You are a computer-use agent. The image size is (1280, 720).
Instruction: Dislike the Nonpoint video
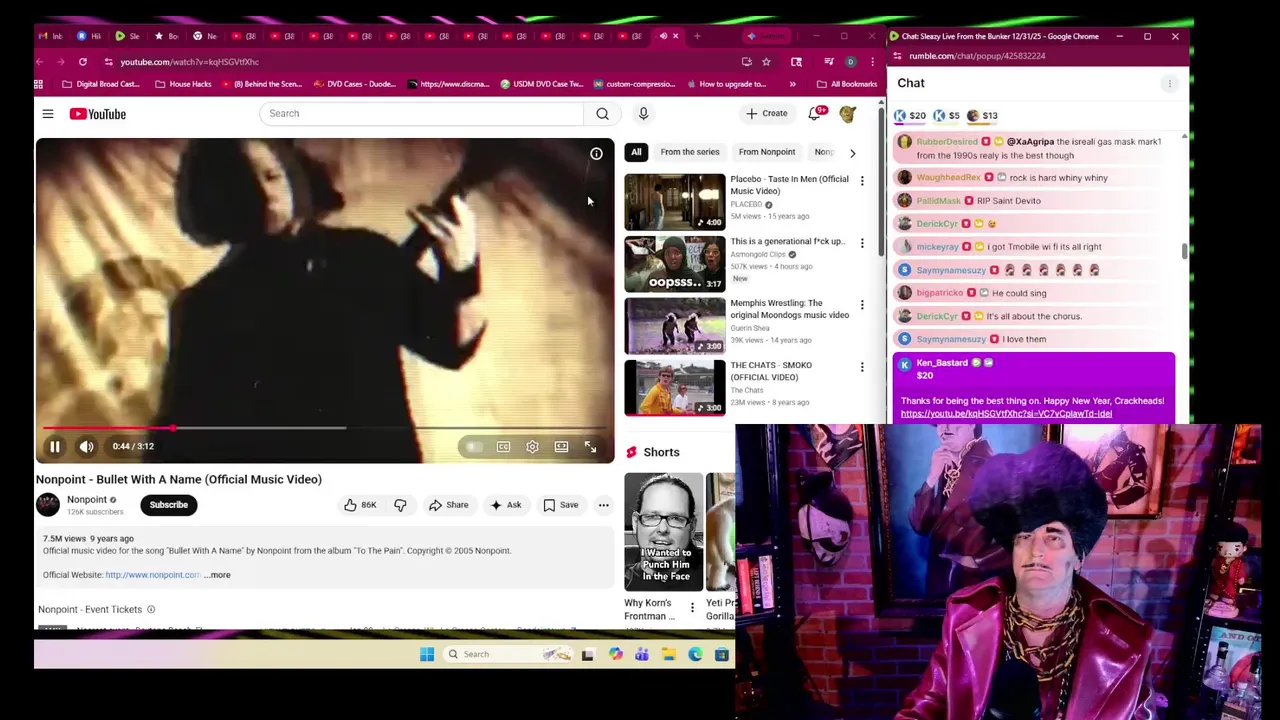(400, 505)
